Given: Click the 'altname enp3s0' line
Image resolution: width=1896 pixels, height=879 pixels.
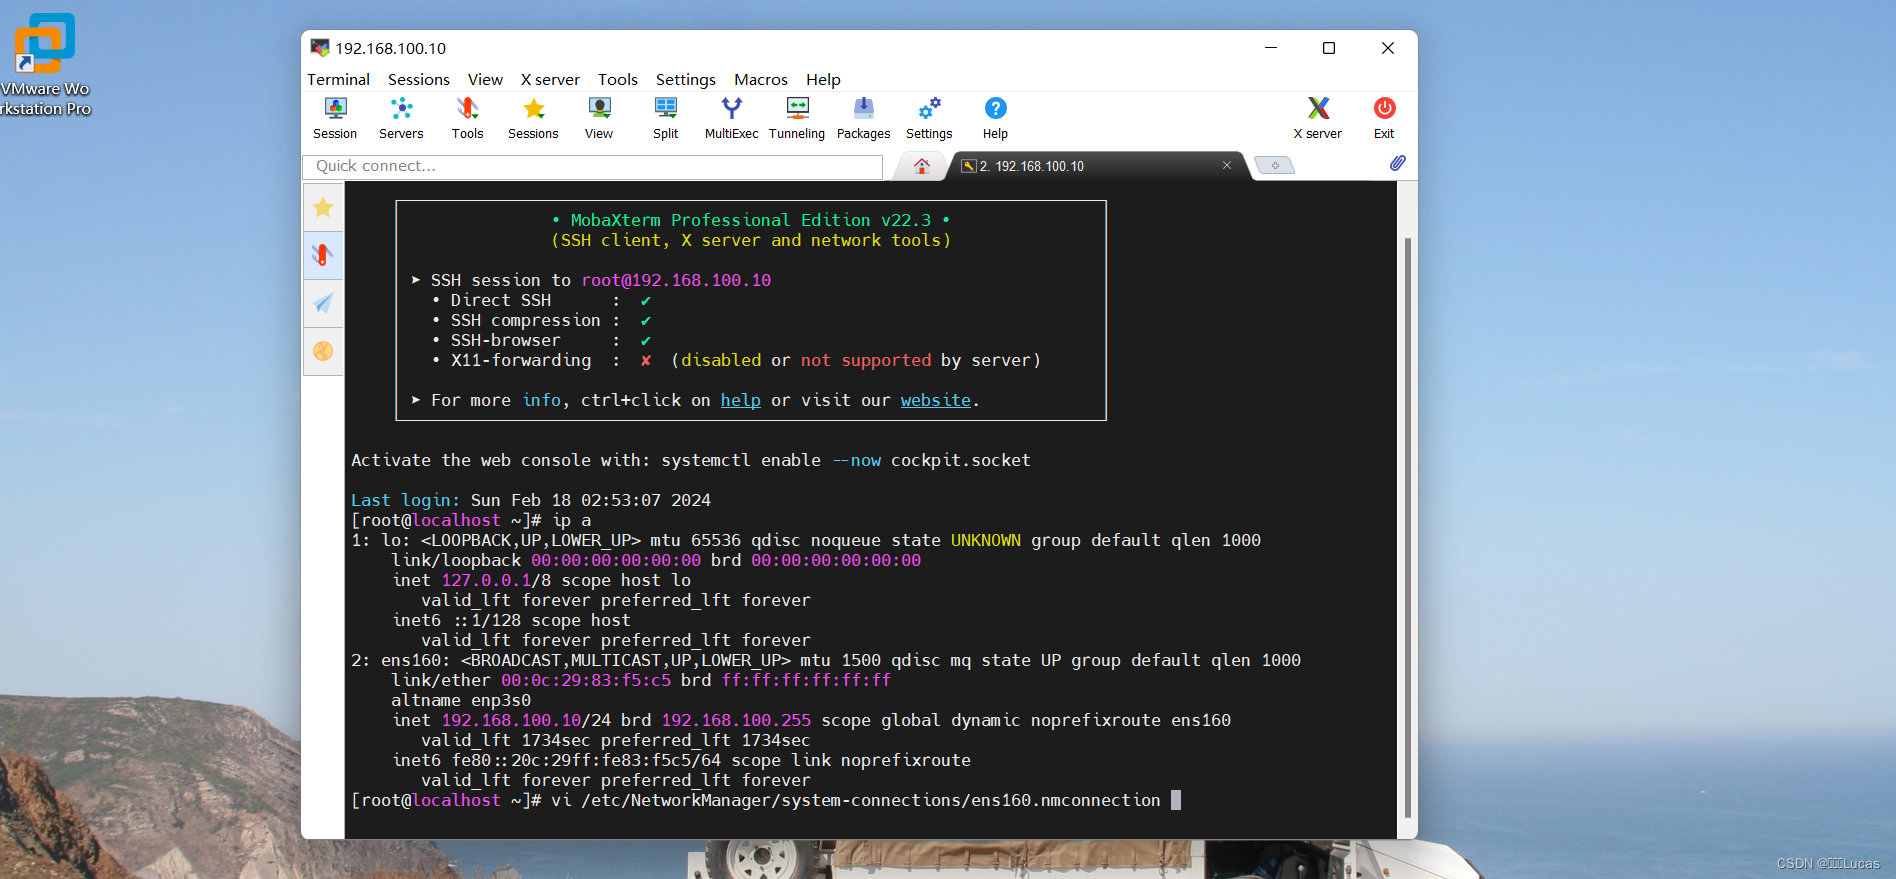Looking at the screenshot, I should (x=461, y=700).
